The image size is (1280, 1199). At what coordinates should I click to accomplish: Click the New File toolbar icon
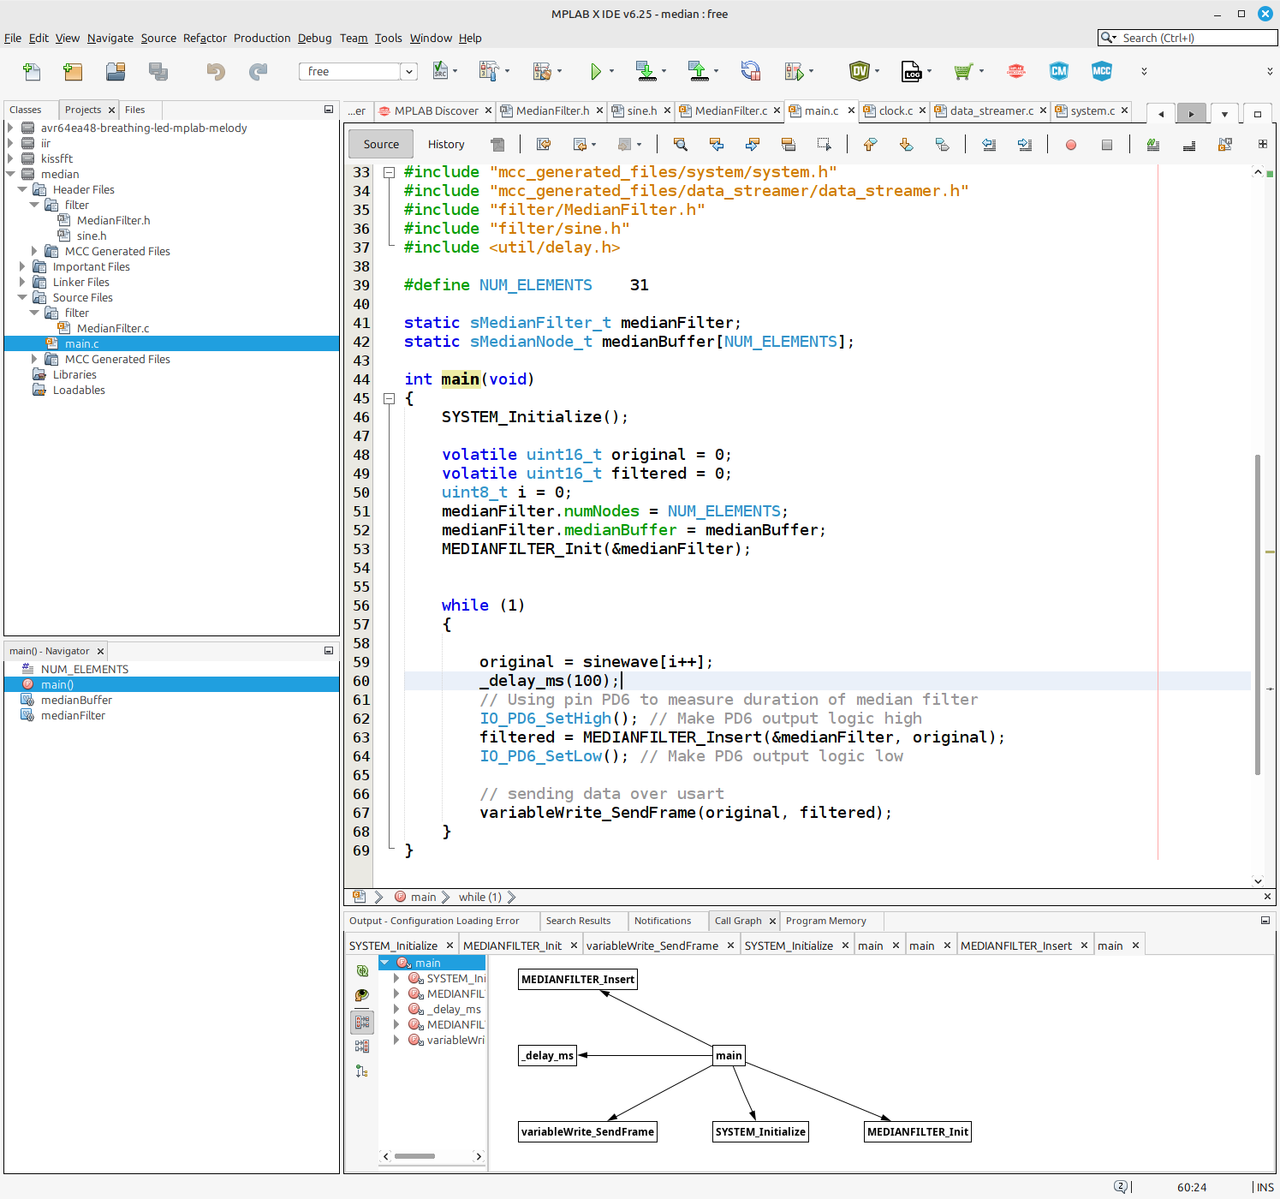[32, 71]
